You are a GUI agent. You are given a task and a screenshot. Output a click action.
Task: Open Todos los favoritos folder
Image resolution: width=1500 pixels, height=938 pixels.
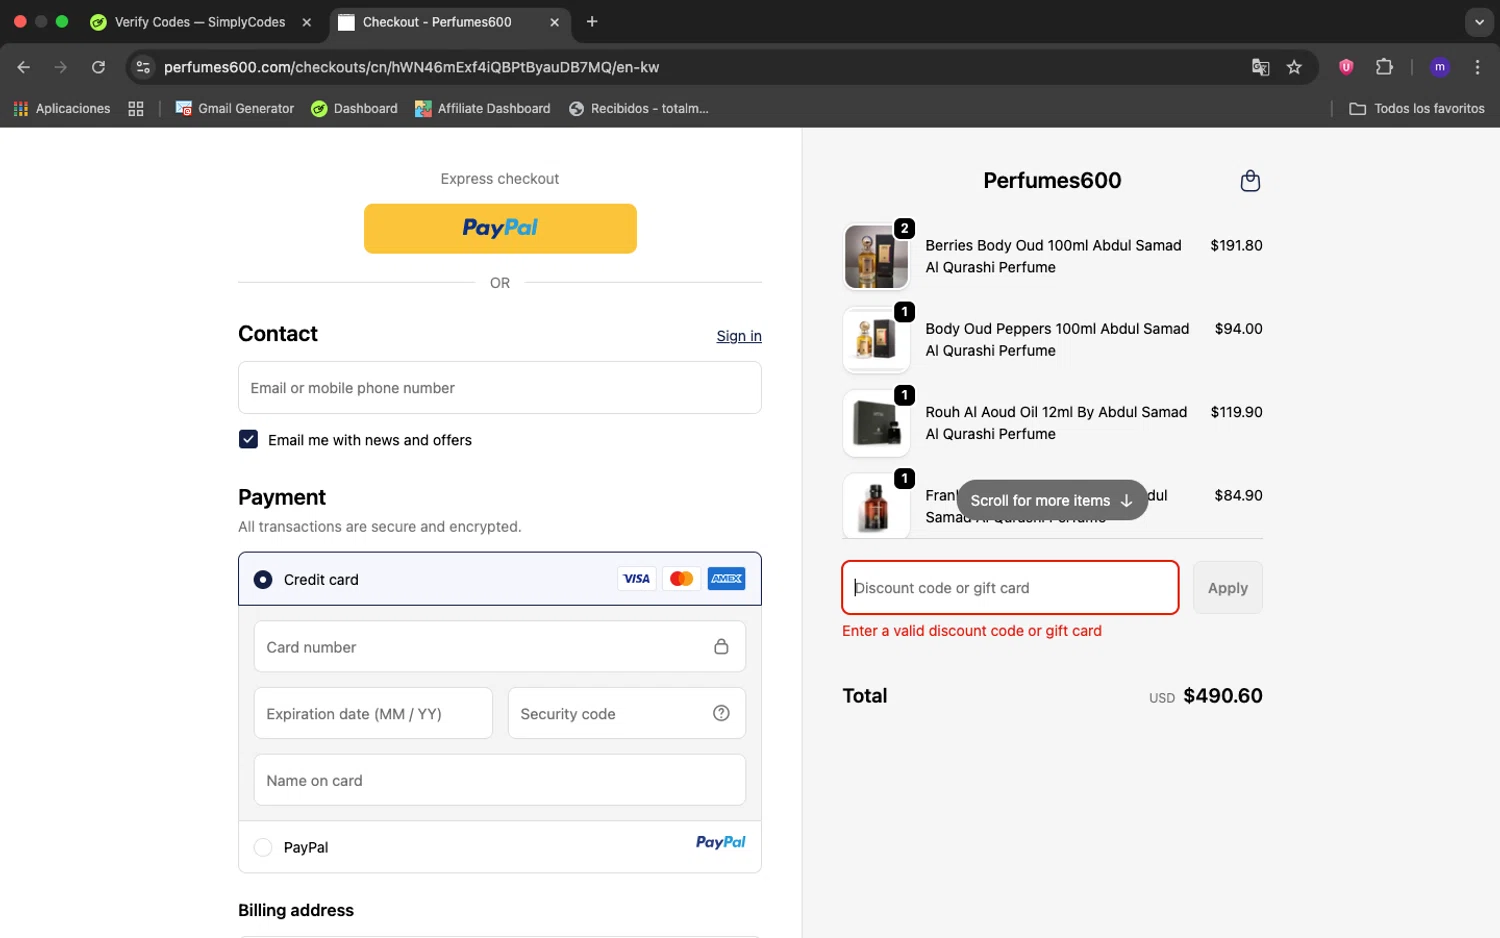1417,108
